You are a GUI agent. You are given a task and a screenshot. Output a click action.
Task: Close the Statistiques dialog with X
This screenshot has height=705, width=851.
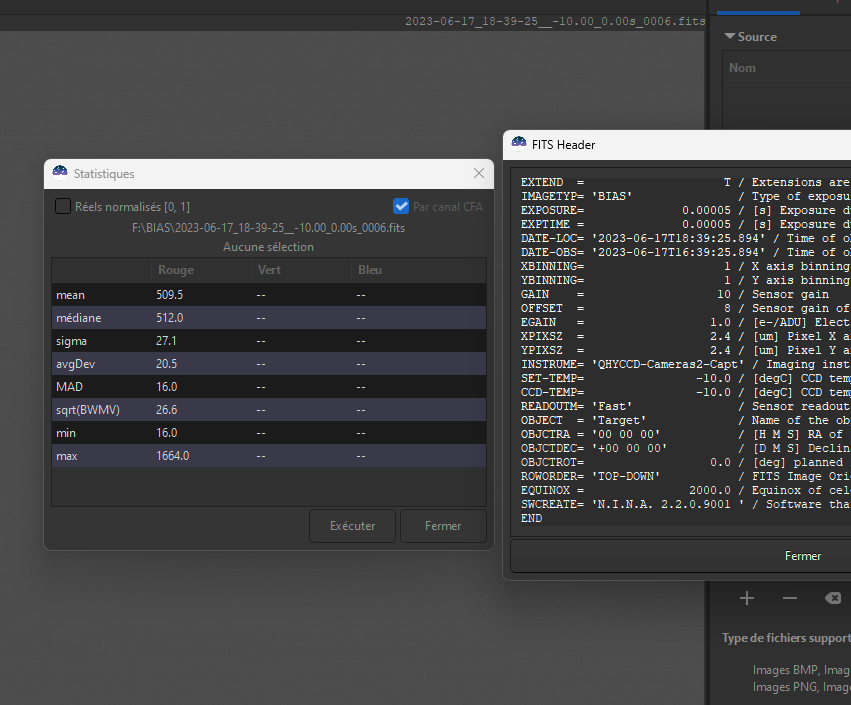click(x=479, y=173)
